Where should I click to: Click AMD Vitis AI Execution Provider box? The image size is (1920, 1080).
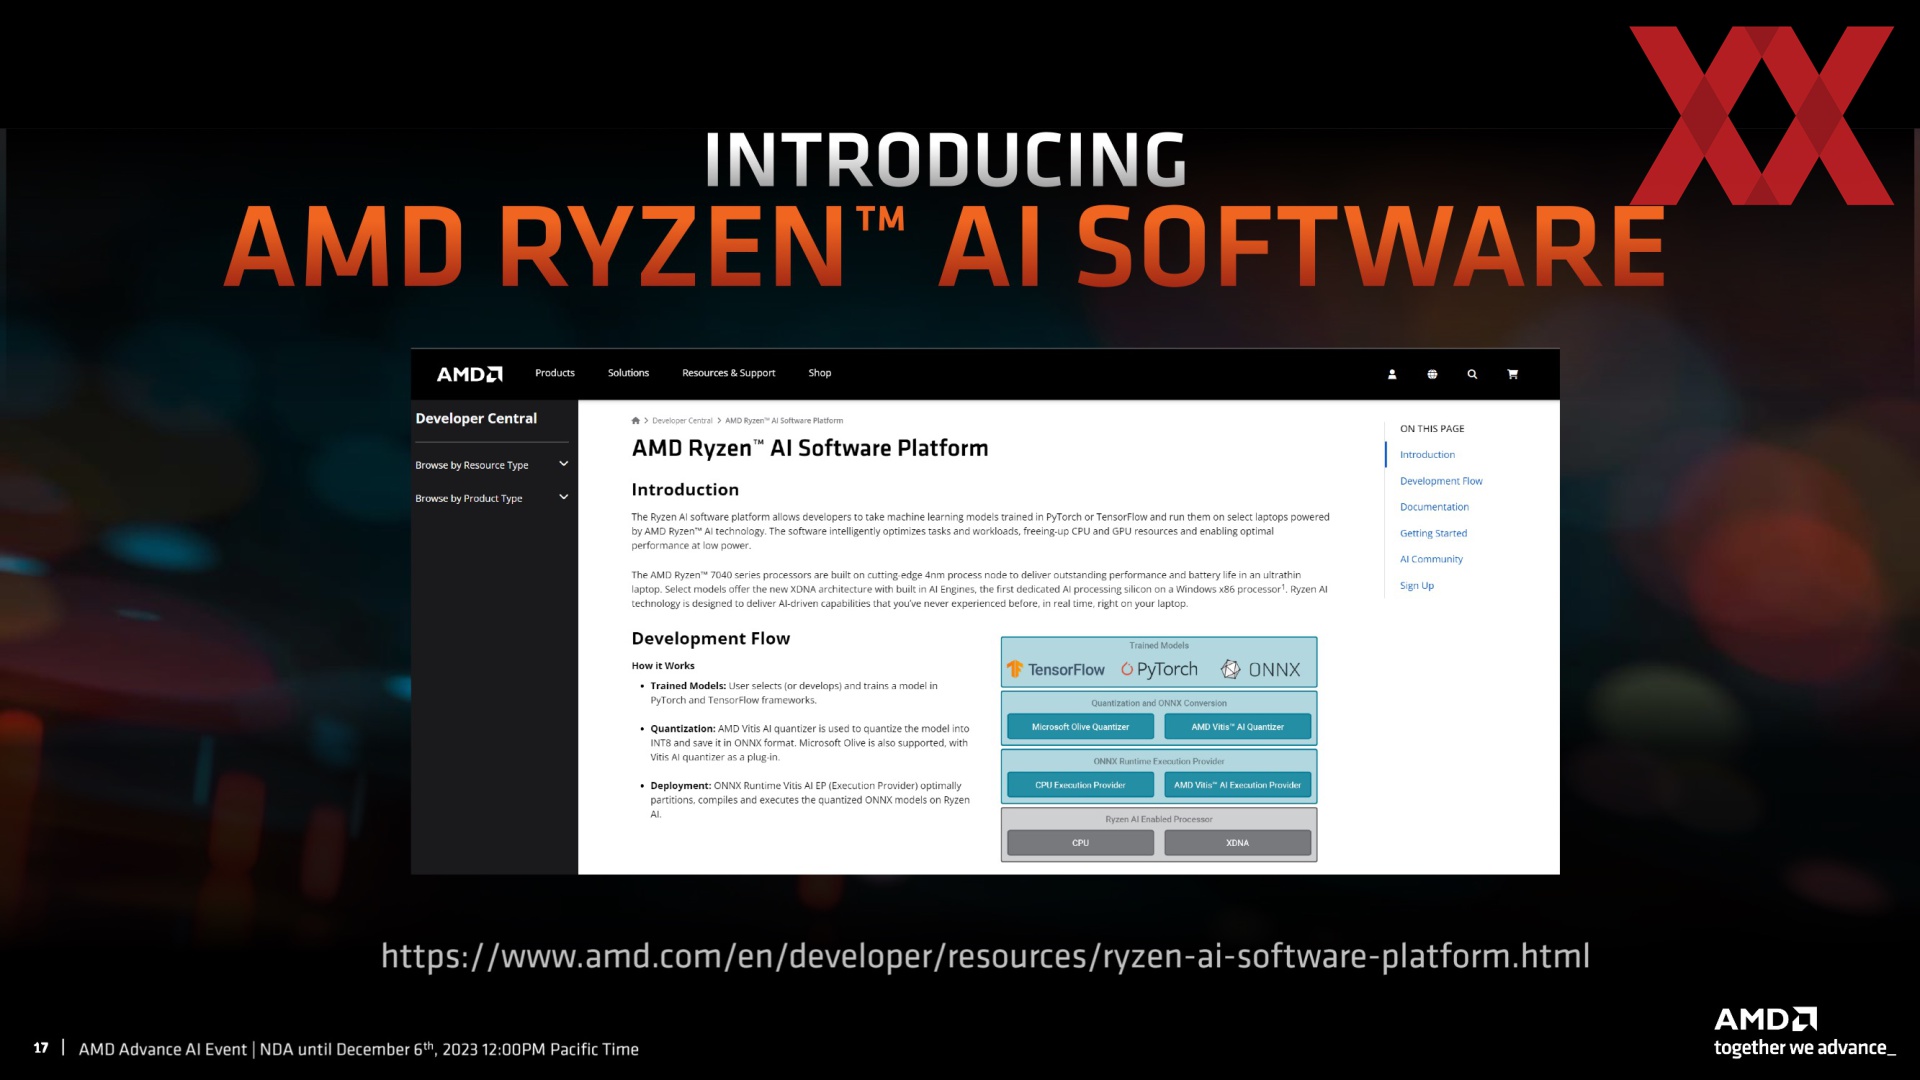point(1237,785)
